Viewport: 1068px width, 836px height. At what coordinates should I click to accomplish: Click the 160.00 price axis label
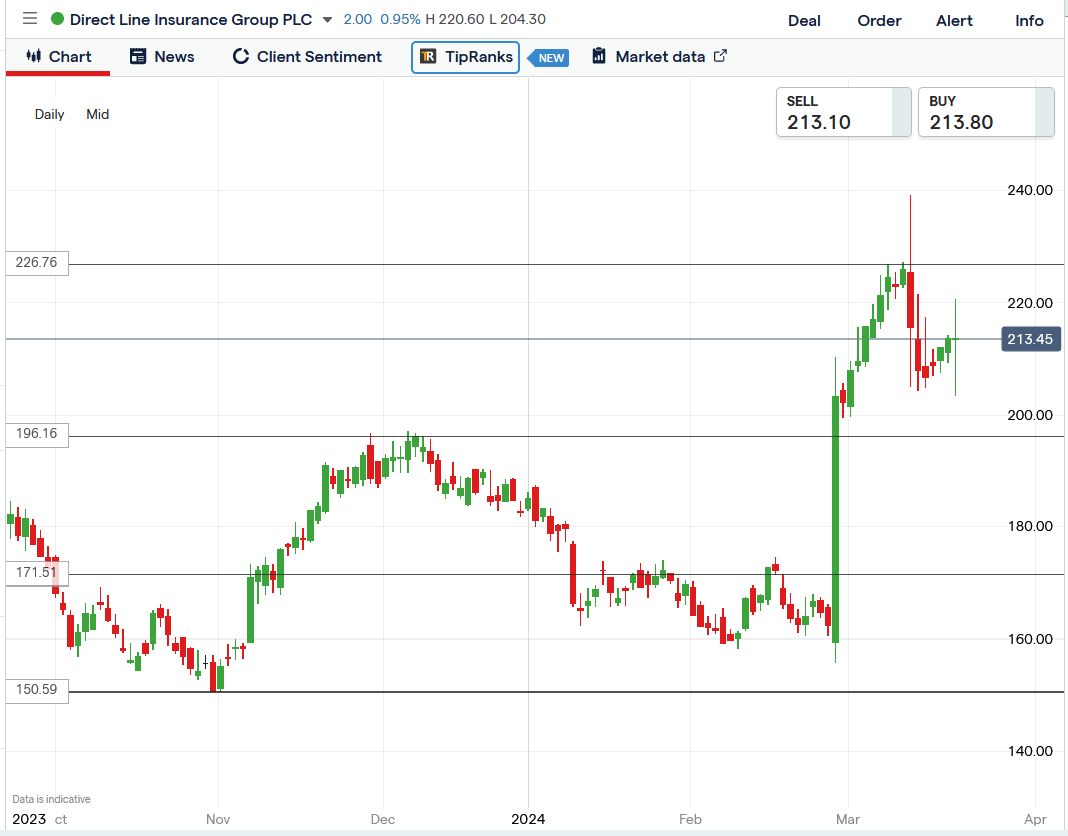1030,639
